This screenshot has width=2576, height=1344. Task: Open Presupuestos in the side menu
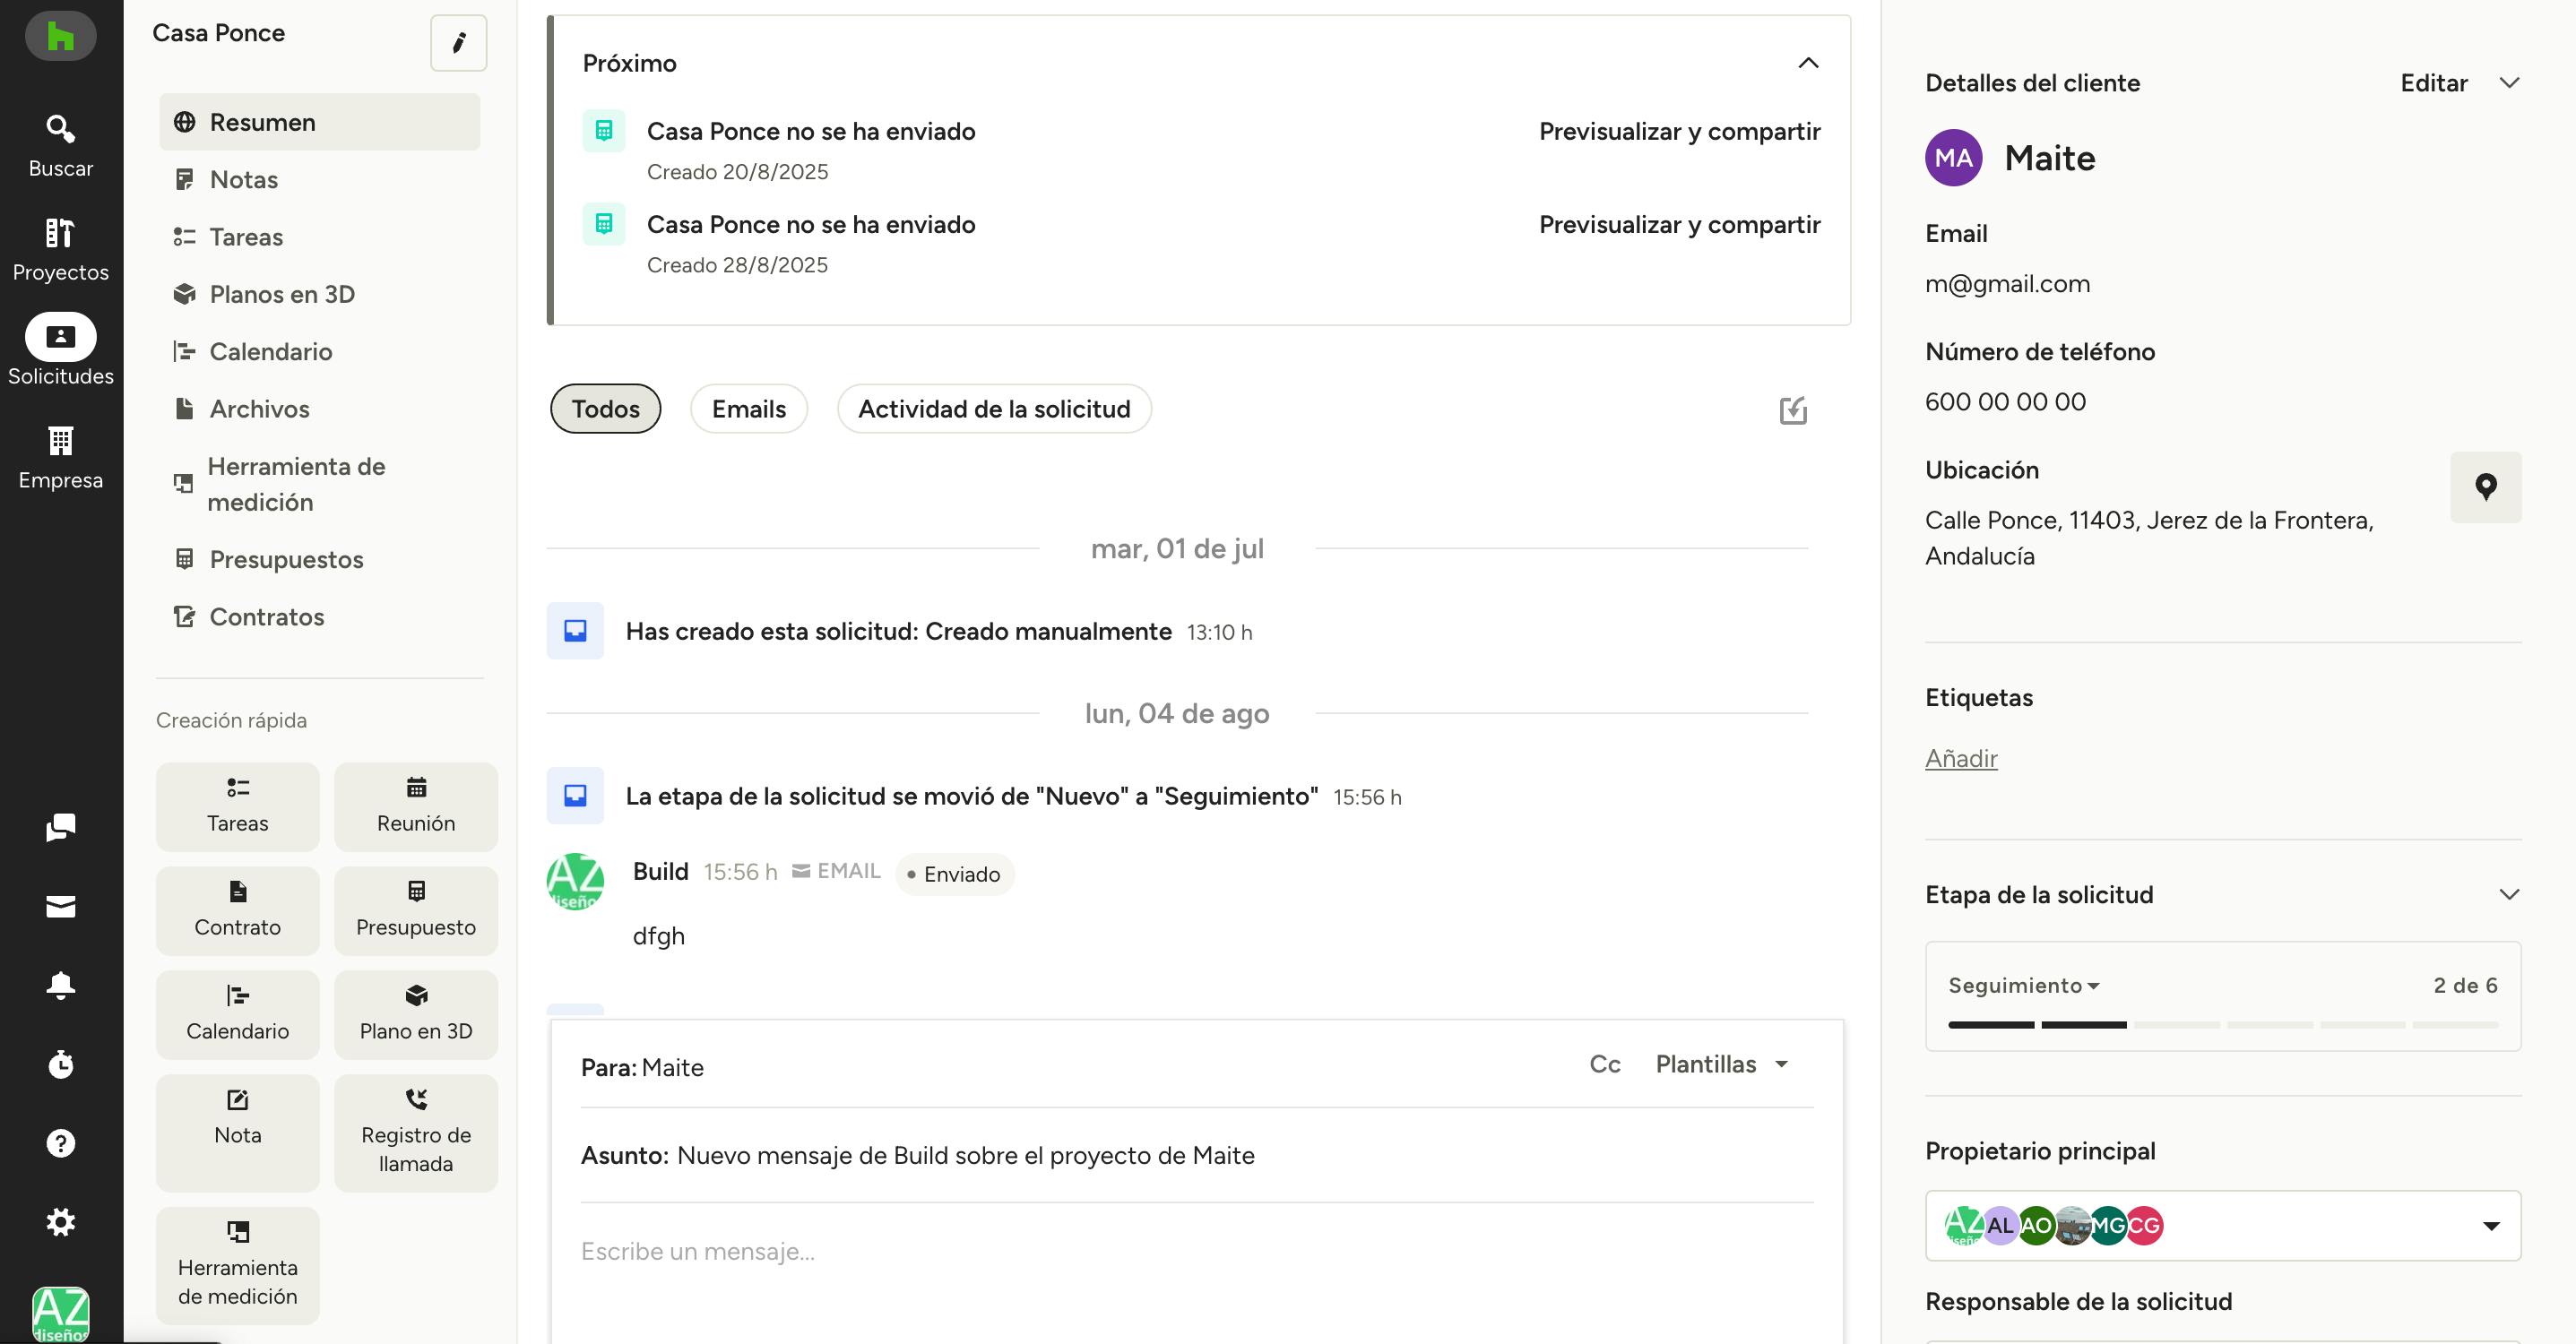286,559
